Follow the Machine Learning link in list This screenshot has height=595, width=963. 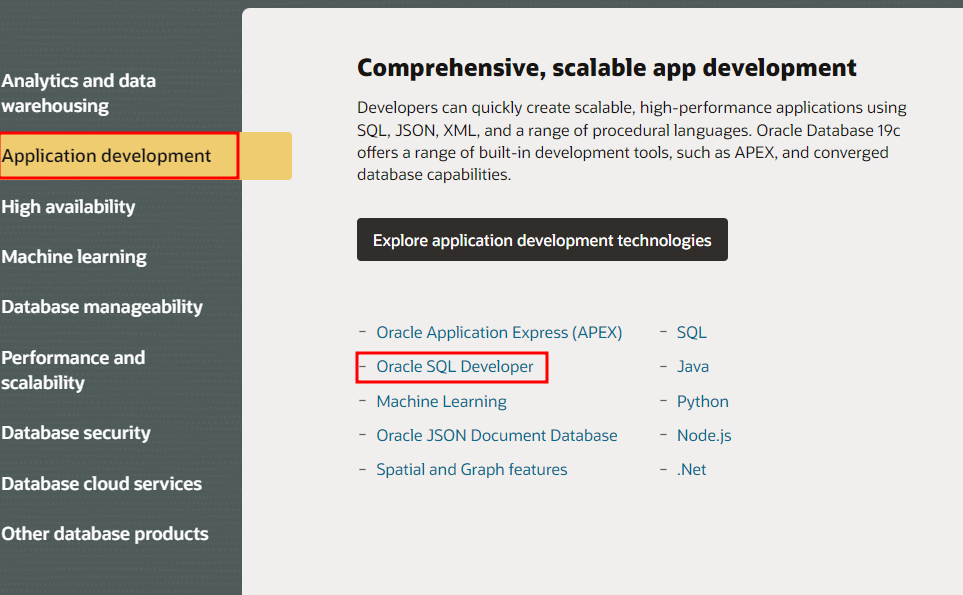(441, 402)
